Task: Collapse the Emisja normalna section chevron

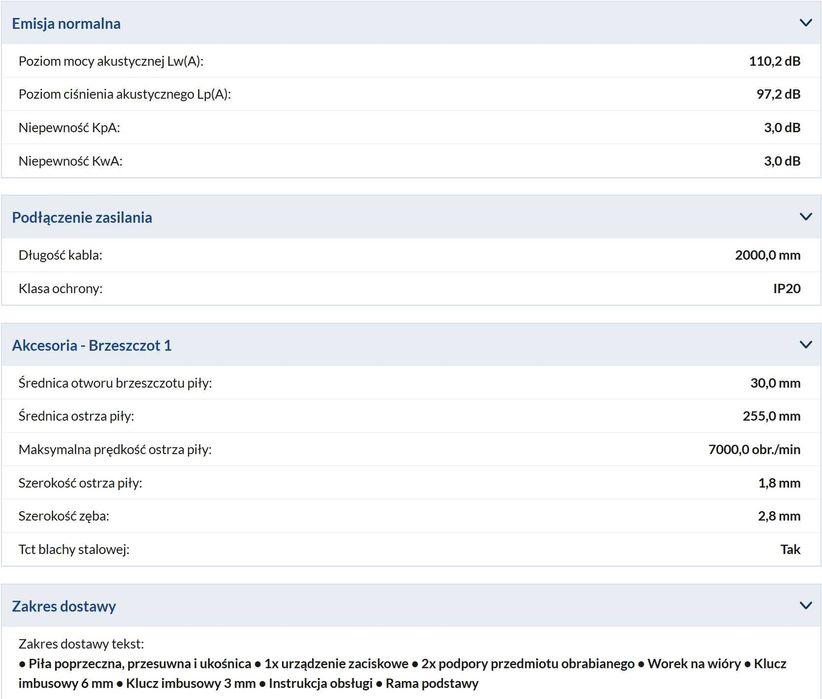Action: coord(805,23)
